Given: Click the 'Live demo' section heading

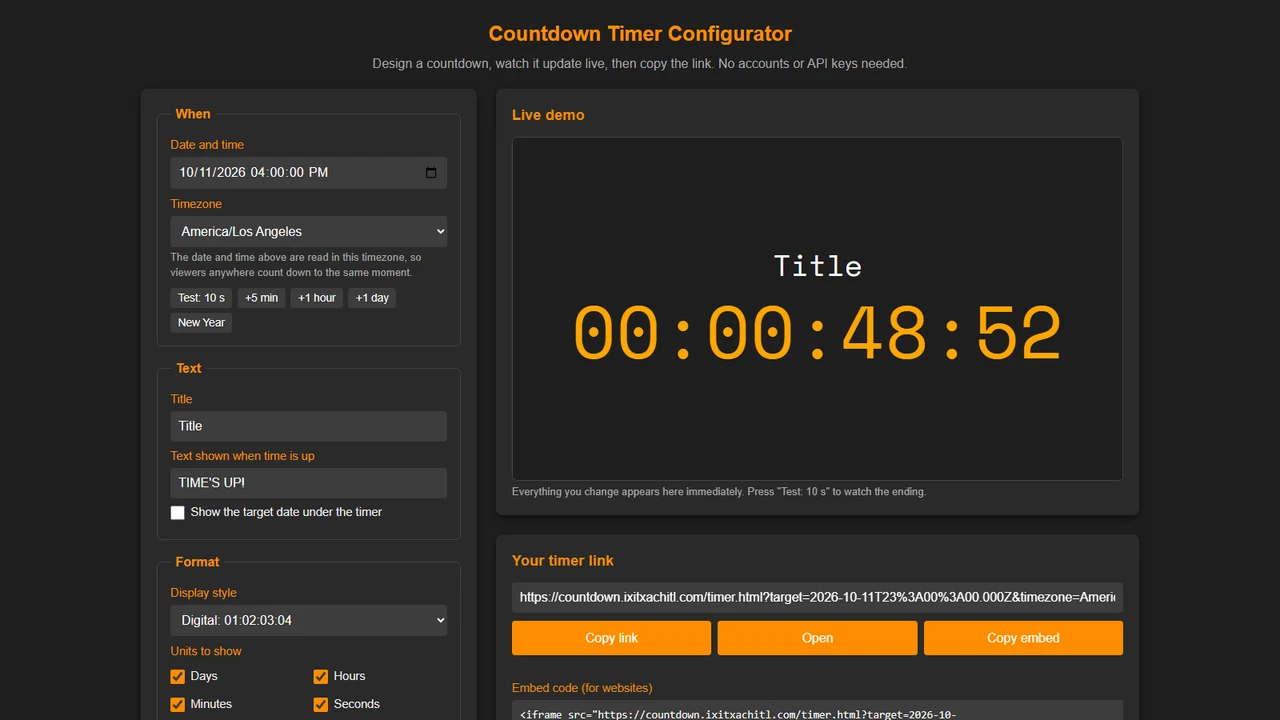Looking at the screenshot, I should [548, 115].
